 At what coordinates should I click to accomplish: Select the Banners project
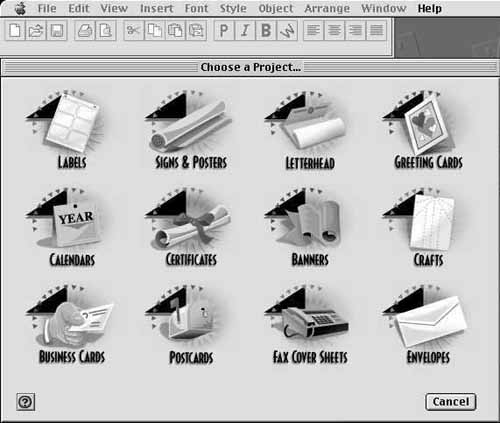(308, 227)
